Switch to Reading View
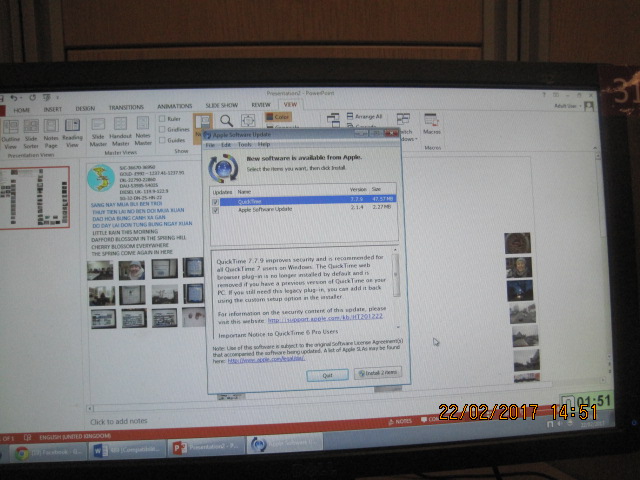 click(x=72, y=133)
